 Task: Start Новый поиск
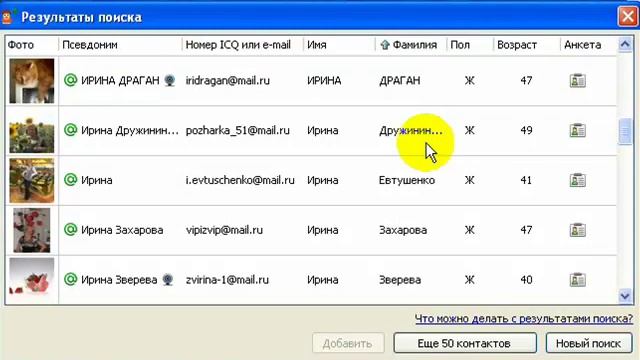point(589,343)
